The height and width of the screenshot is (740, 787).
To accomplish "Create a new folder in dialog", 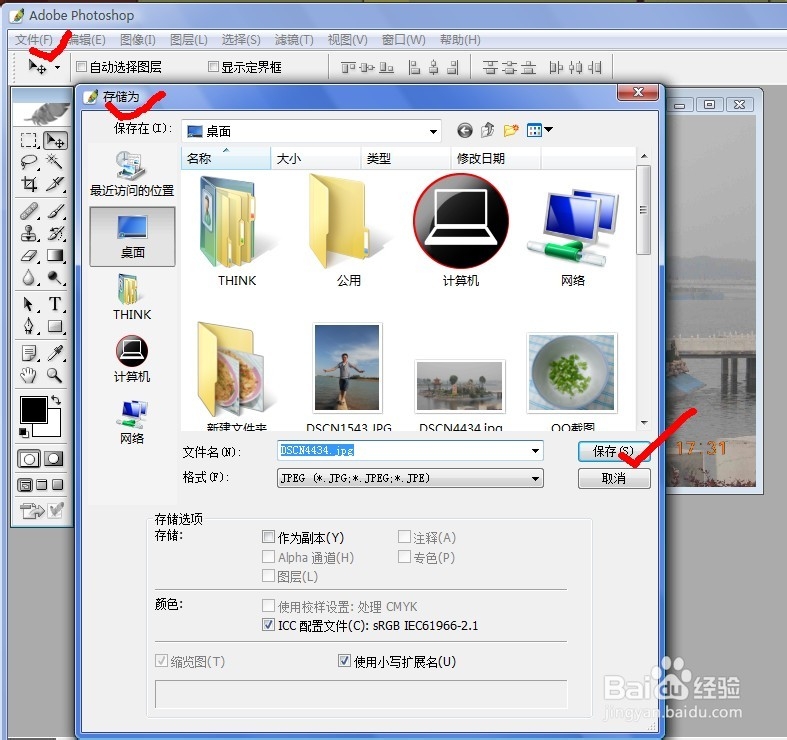I will (510, 131).
